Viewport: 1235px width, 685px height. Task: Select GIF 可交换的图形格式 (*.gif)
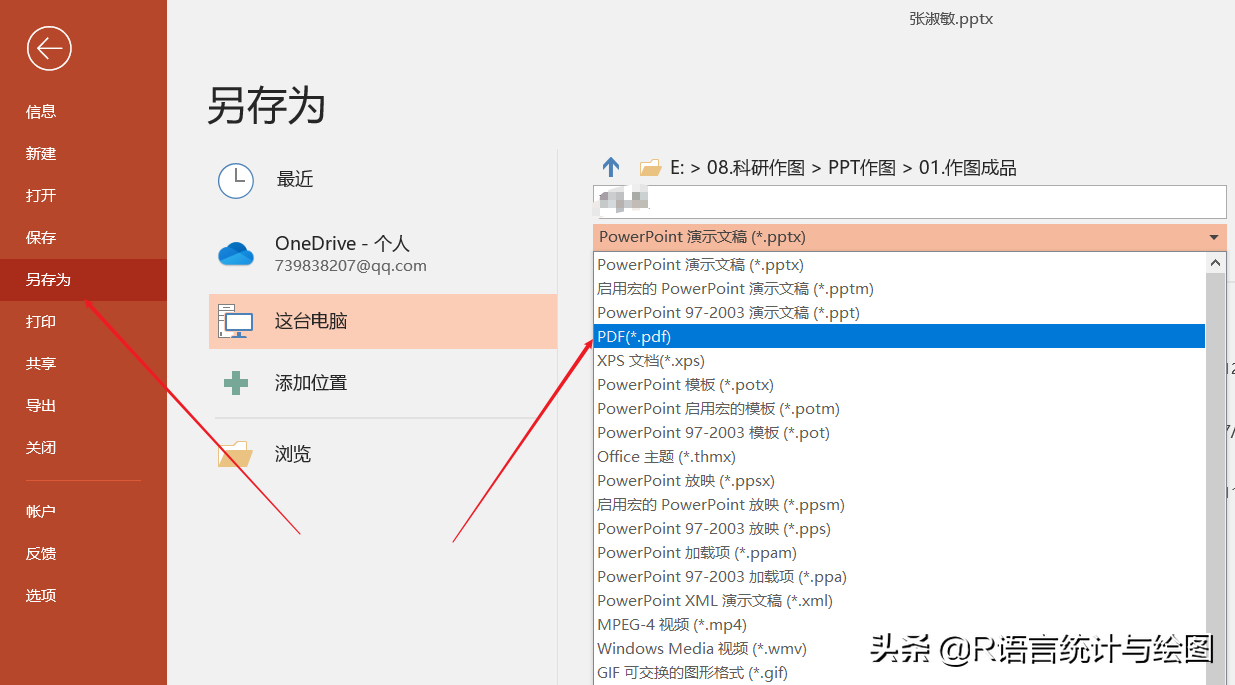pos(899,673)
